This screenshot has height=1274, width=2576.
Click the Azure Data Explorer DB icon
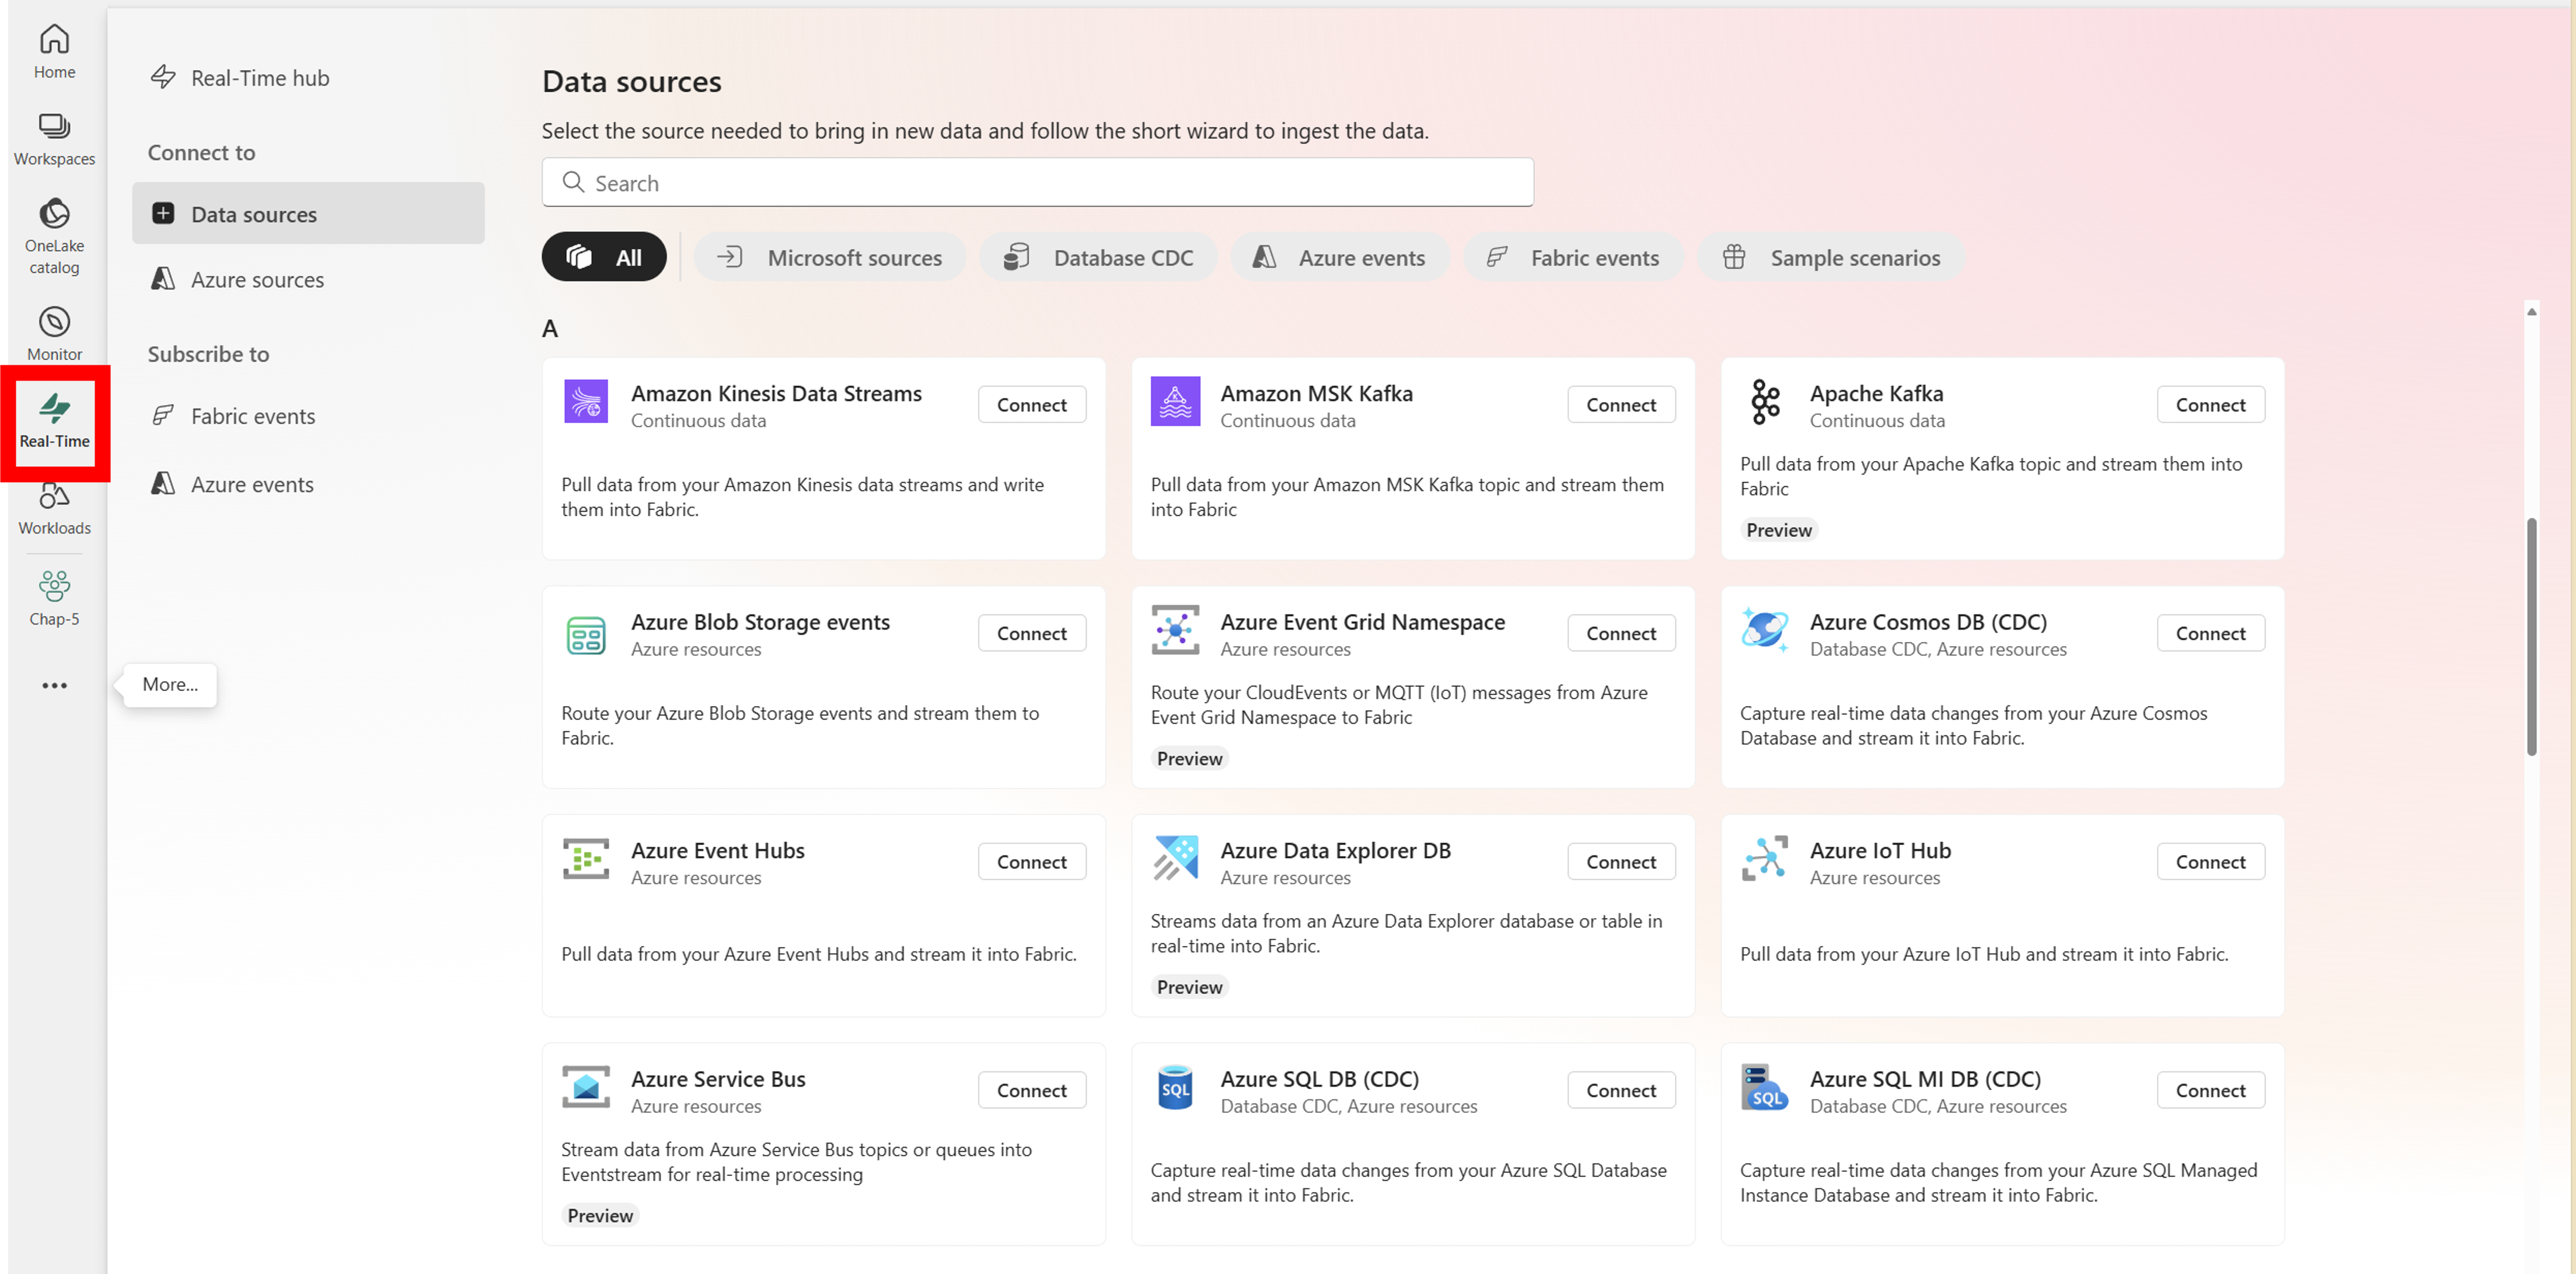click(x=1175, y=859)
